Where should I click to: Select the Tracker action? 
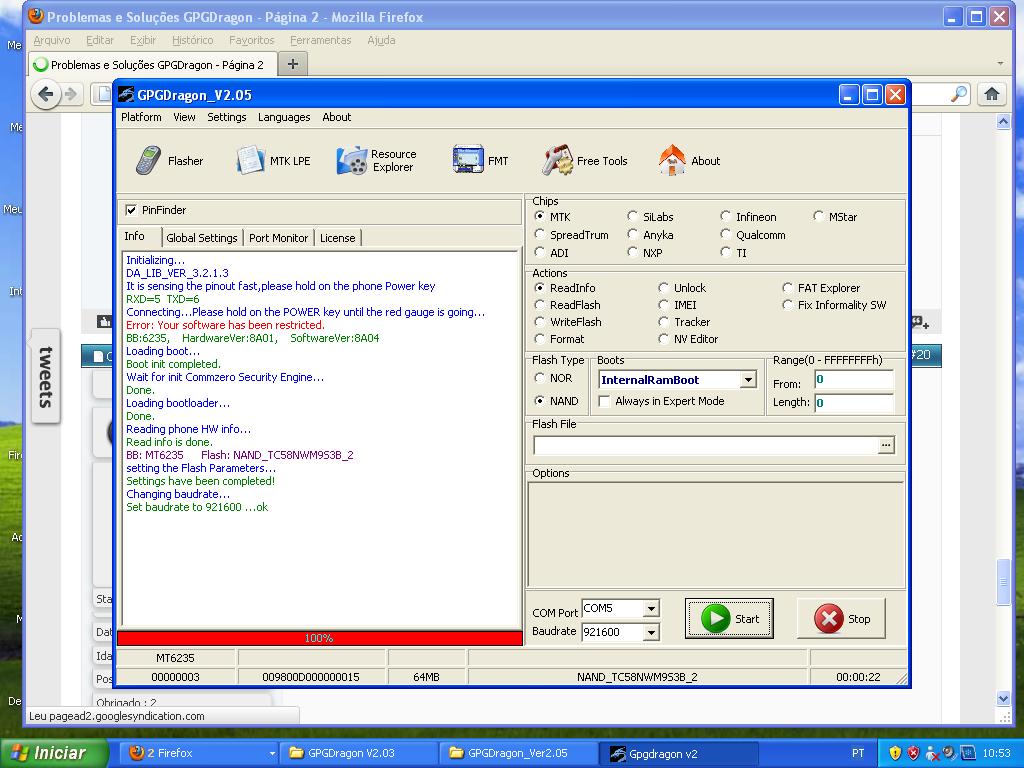pos(664,322)
